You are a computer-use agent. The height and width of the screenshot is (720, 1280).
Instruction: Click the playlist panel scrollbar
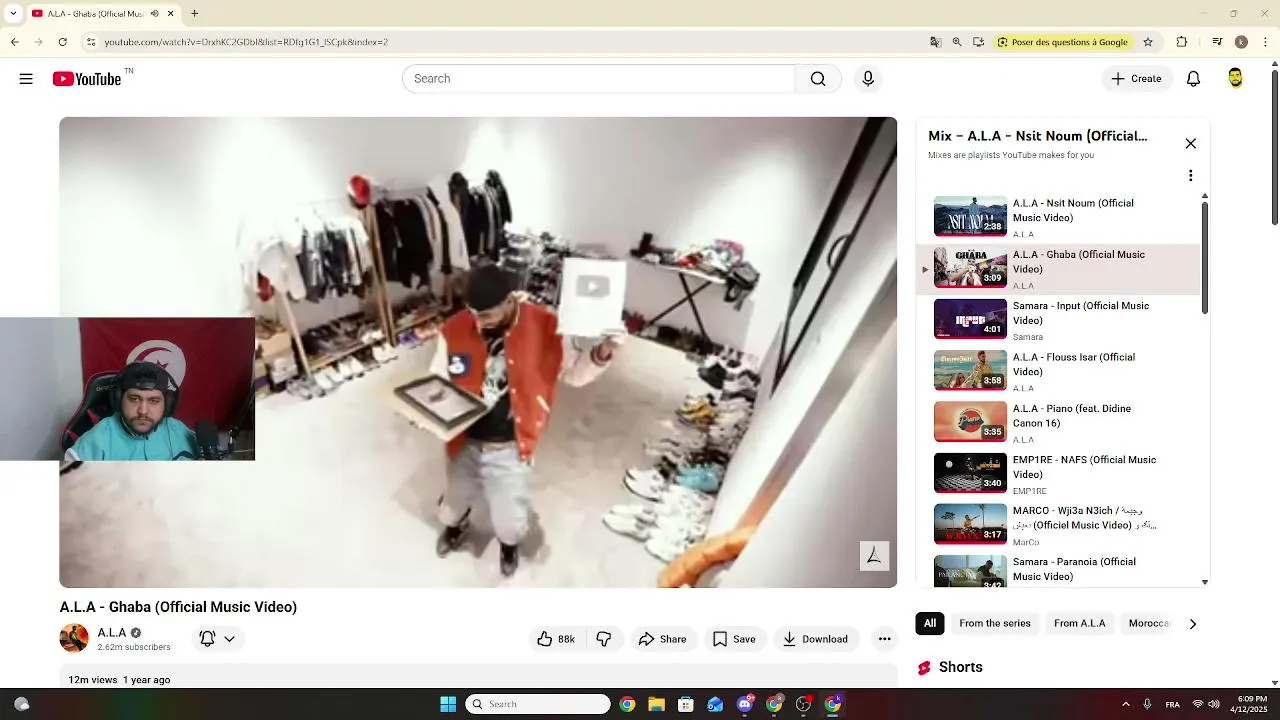coord(1205,258)
